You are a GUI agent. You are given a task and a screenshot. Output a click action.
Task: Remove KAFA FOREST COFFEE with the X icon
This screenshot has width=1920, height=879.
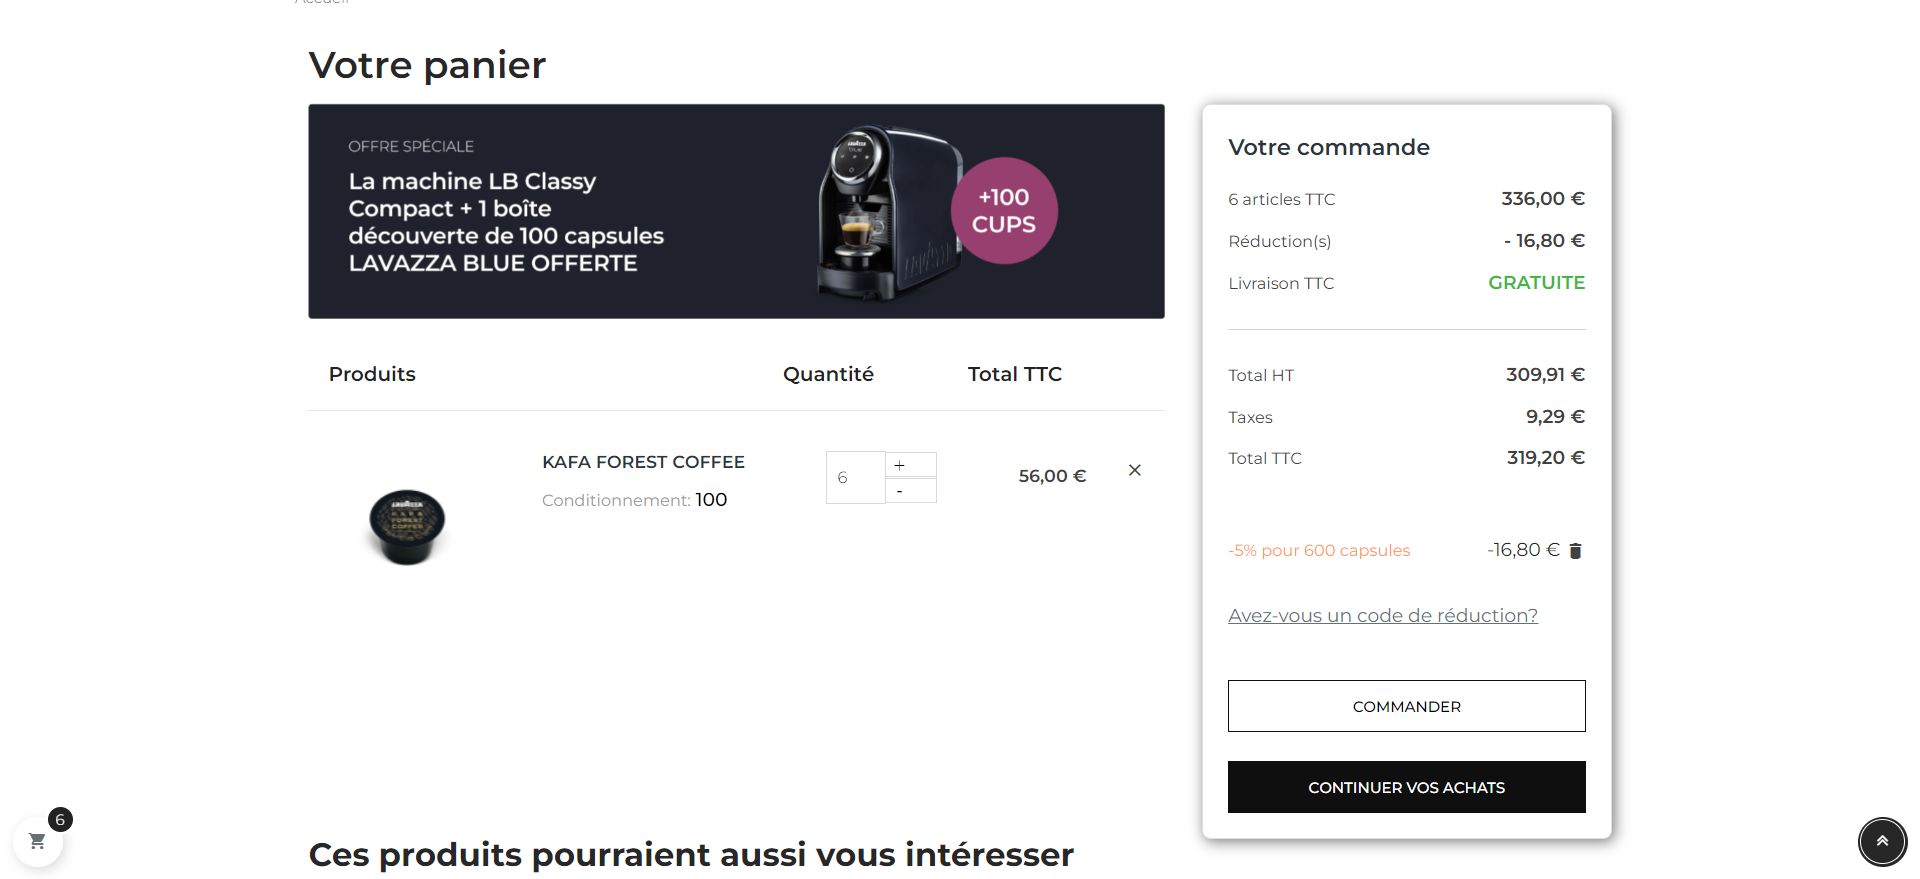[1134, 470]
